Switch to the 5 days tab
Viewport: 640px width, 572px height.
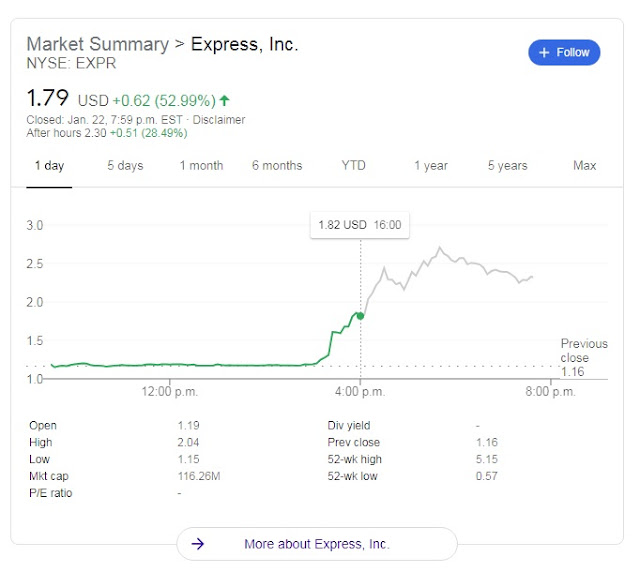click(125, 166)
